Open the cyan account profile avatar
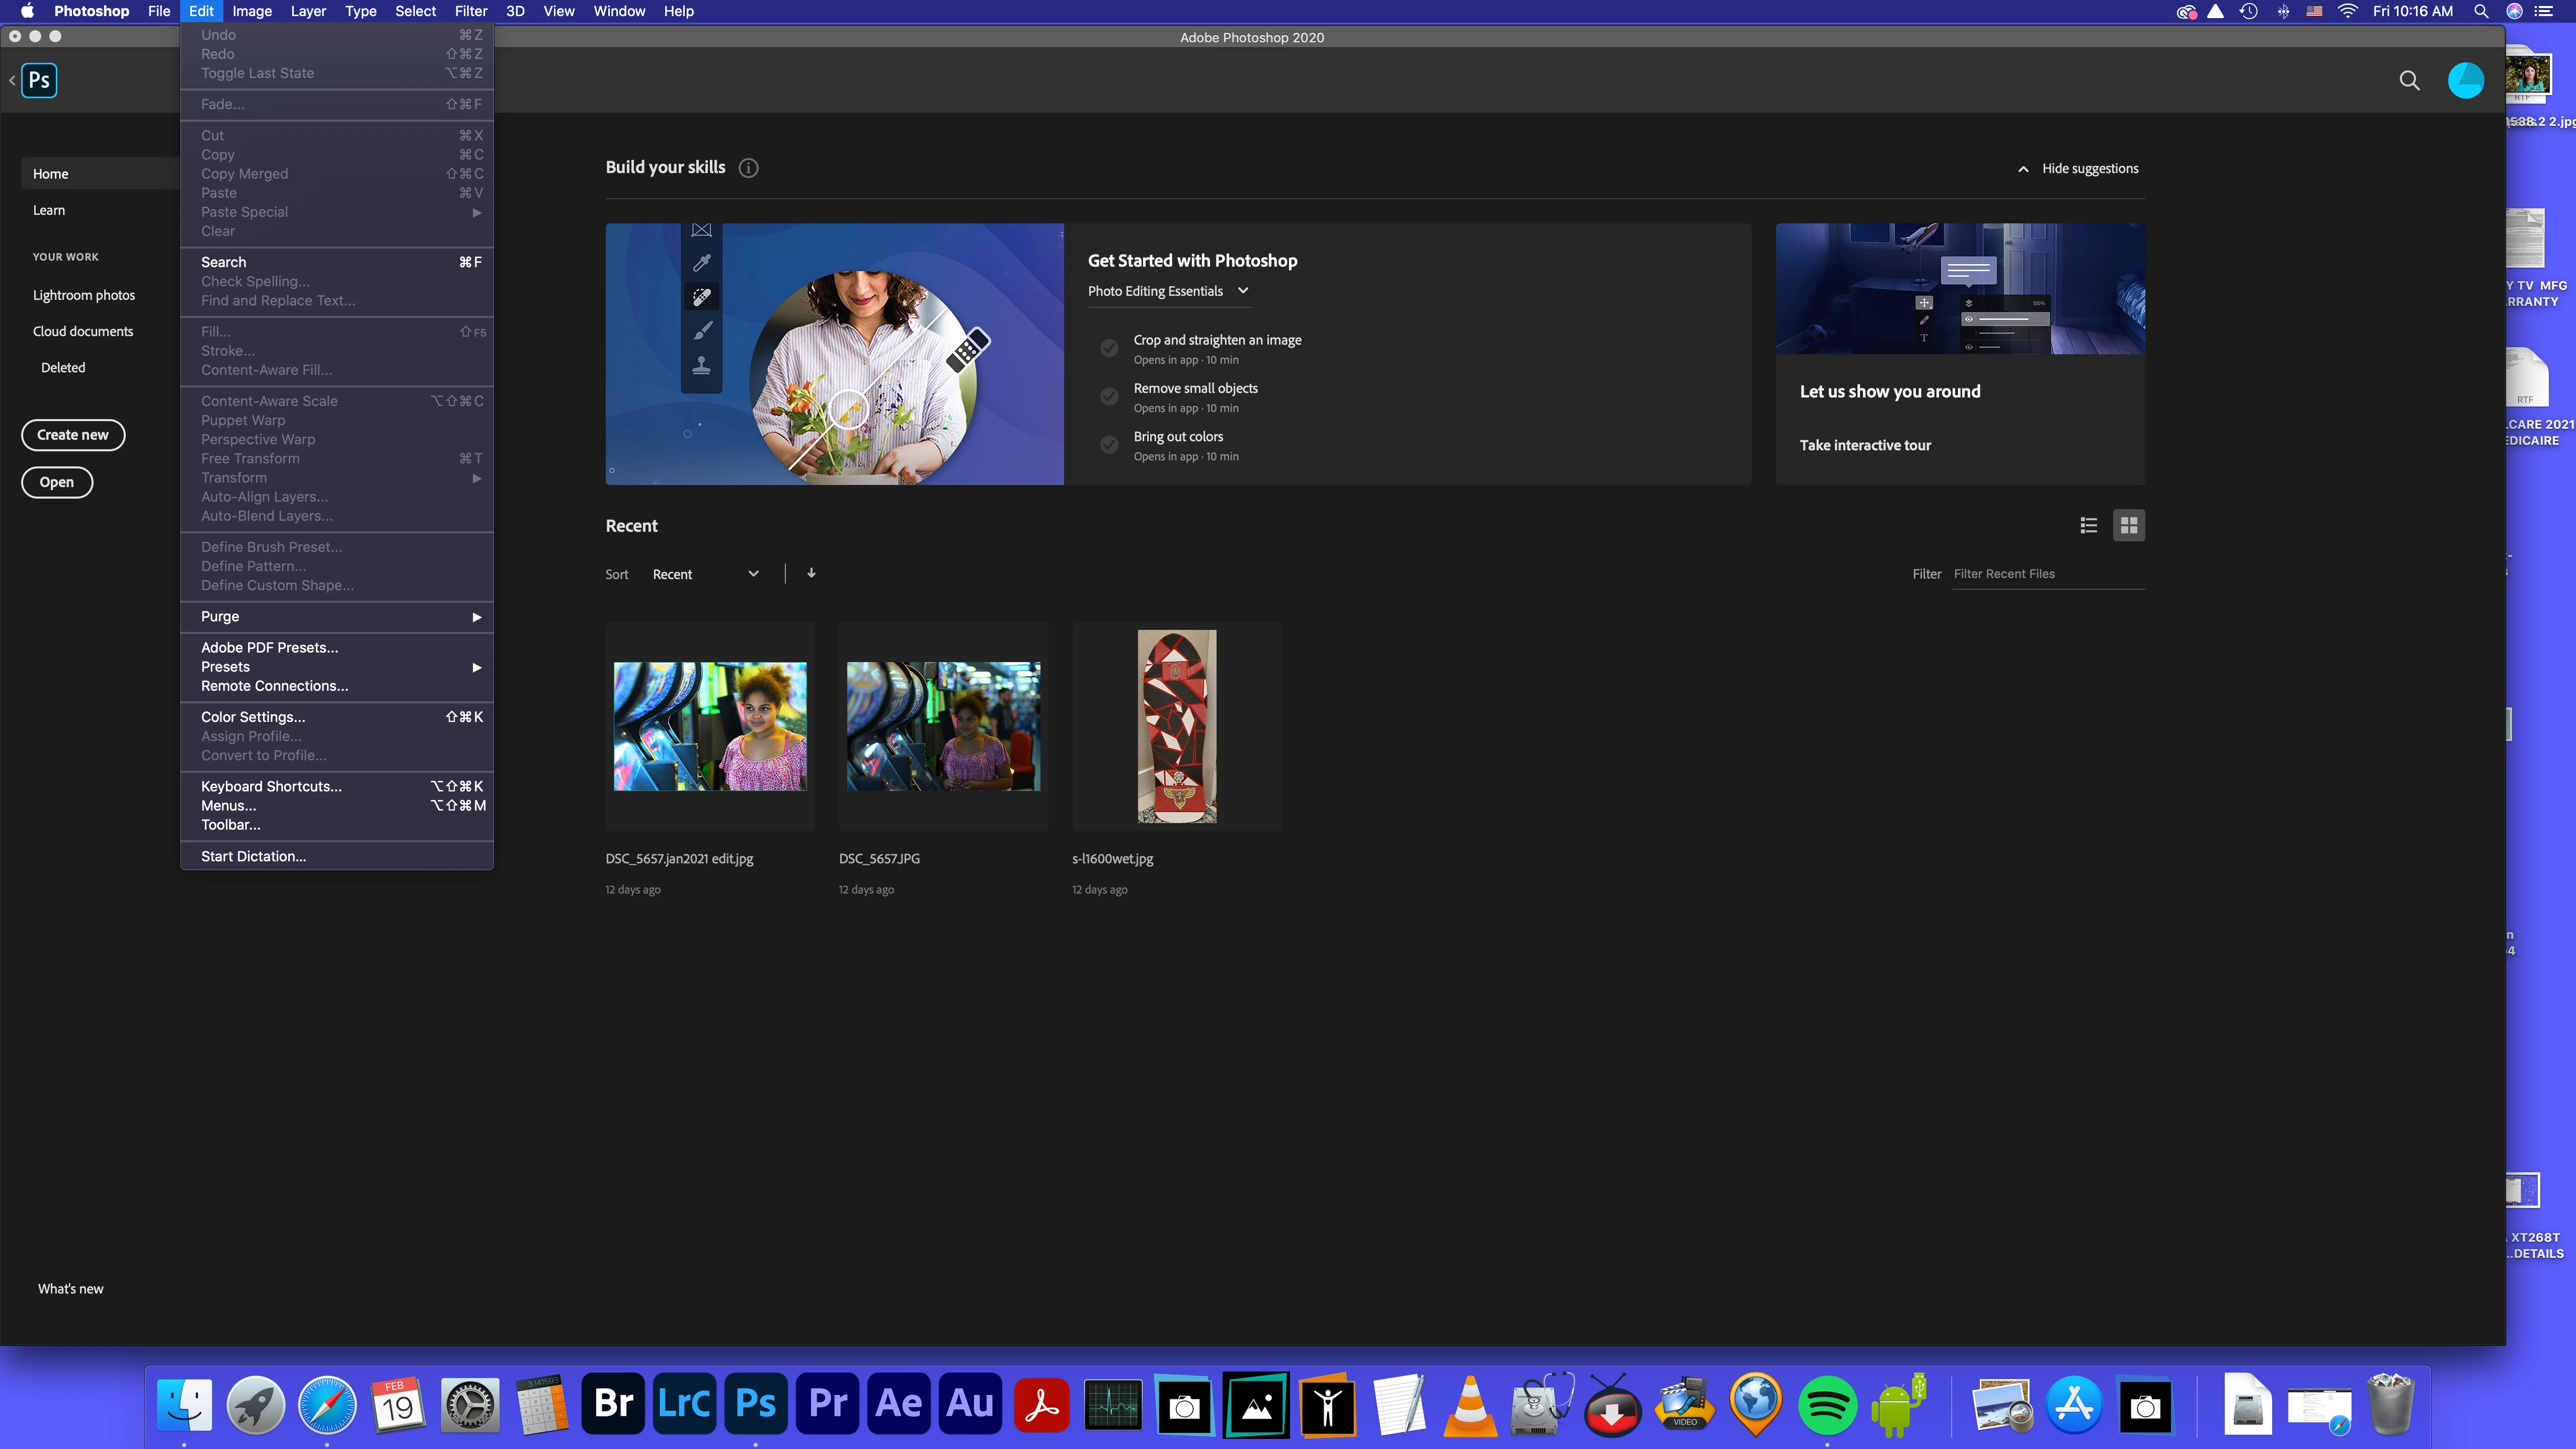Screen dimensions: 2576x1449 click(2465, 81)
